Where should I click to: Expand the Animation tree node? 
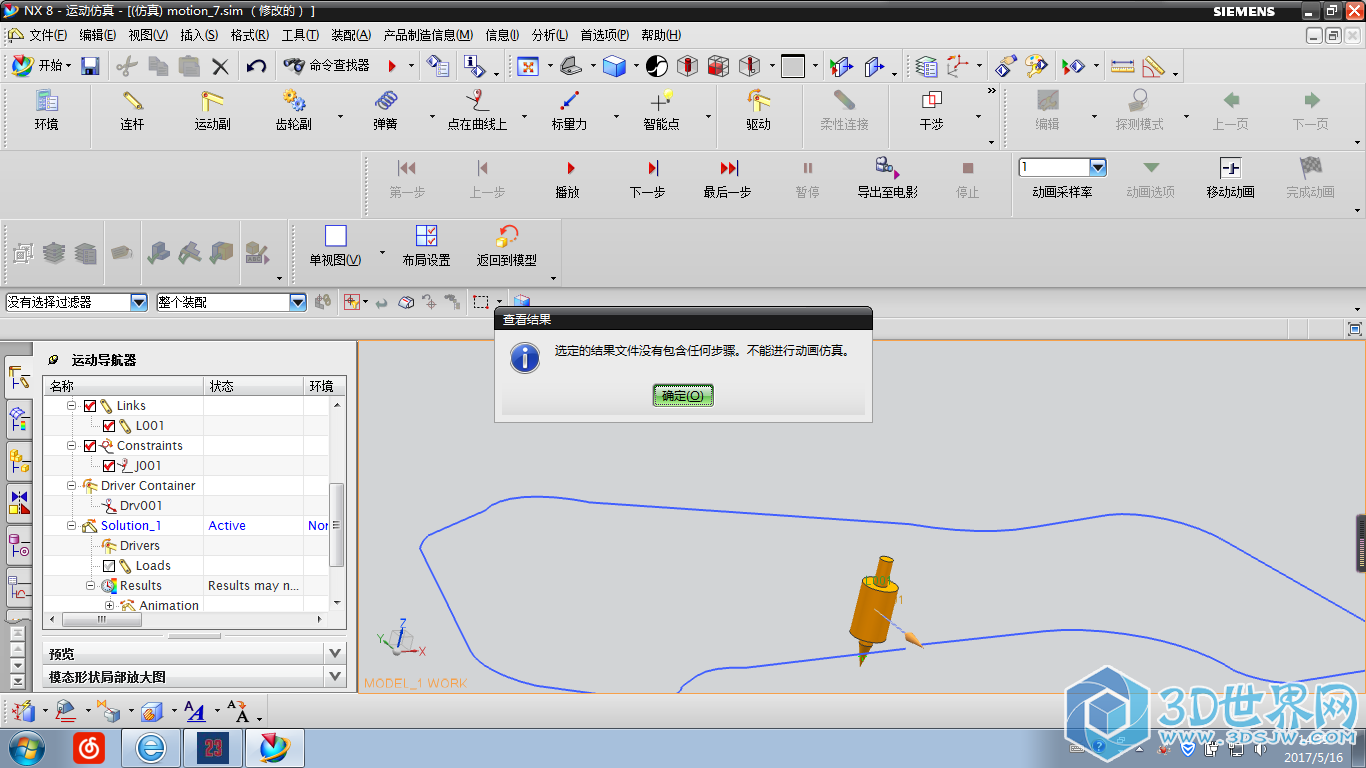[x=109, y=606]
